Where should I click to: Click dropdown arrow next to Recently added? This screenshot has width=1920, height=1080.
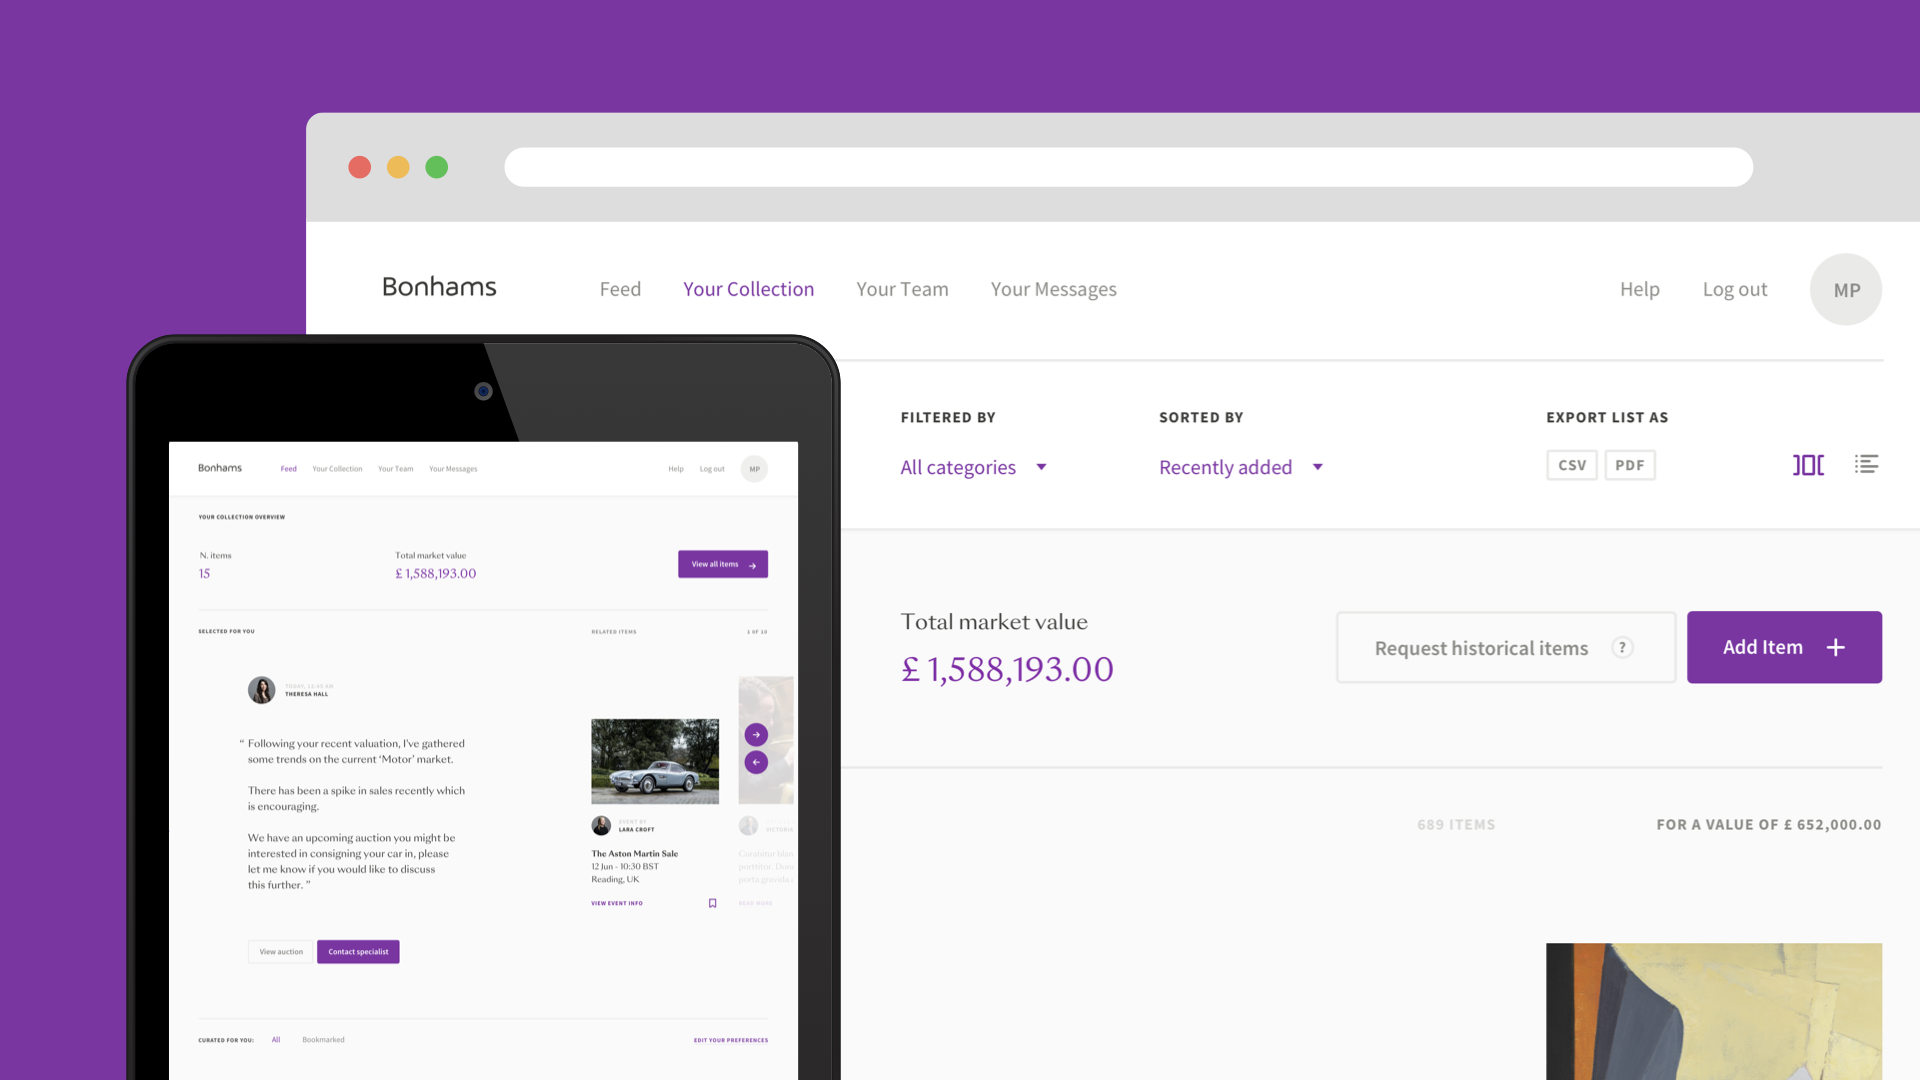1318,467
